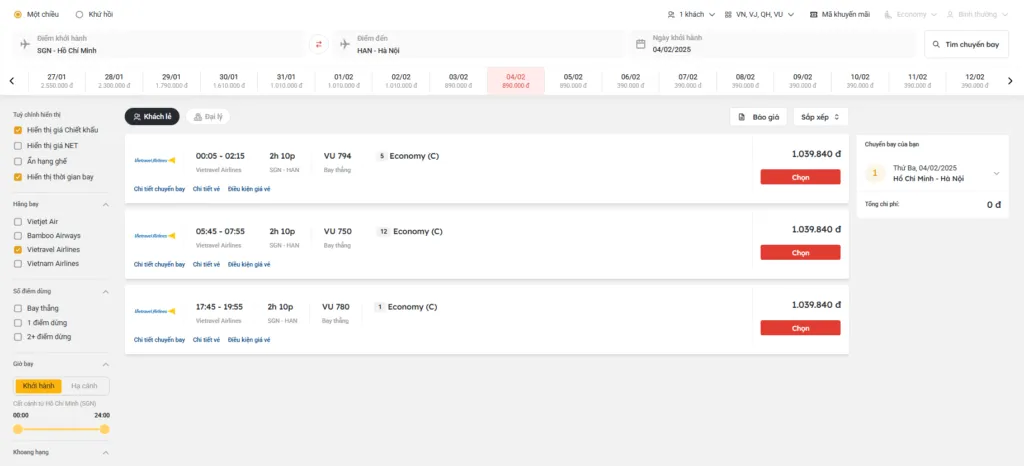Collapse the Hãng bay filter section
1024x466 pixels.
click(x=106, y=205)
